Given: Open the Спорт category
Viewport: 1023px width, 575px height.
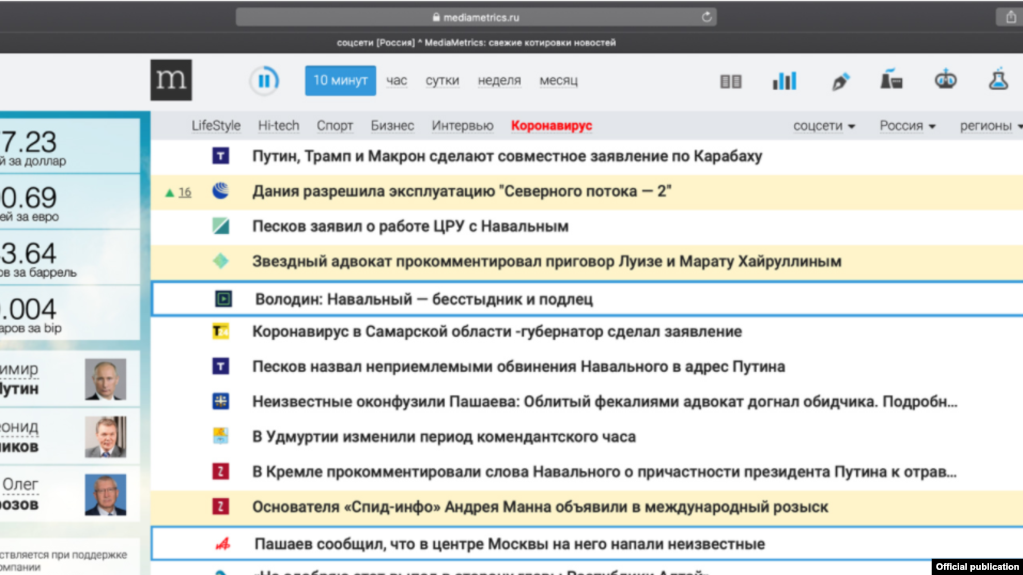Looking at the screenshot, I should (x=335, y=125).
